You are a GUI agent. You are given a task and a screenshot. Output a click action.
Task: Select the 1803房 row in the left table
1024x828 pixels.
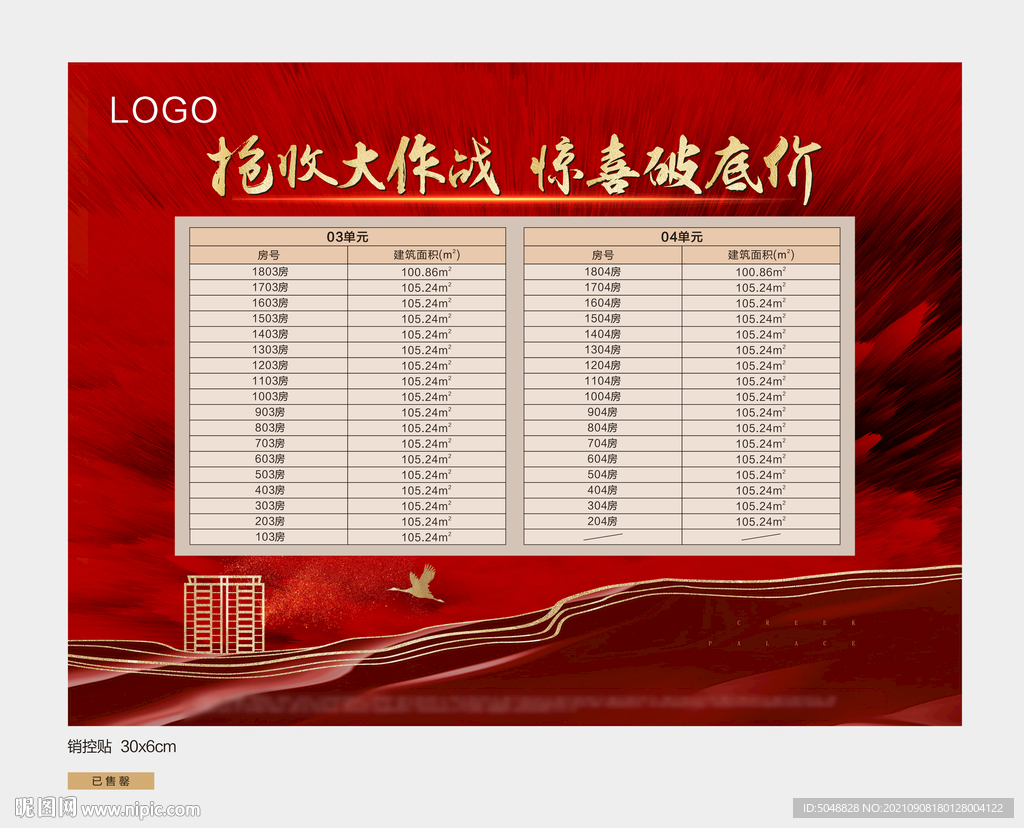pyautogui.click(x=271, y=269)
